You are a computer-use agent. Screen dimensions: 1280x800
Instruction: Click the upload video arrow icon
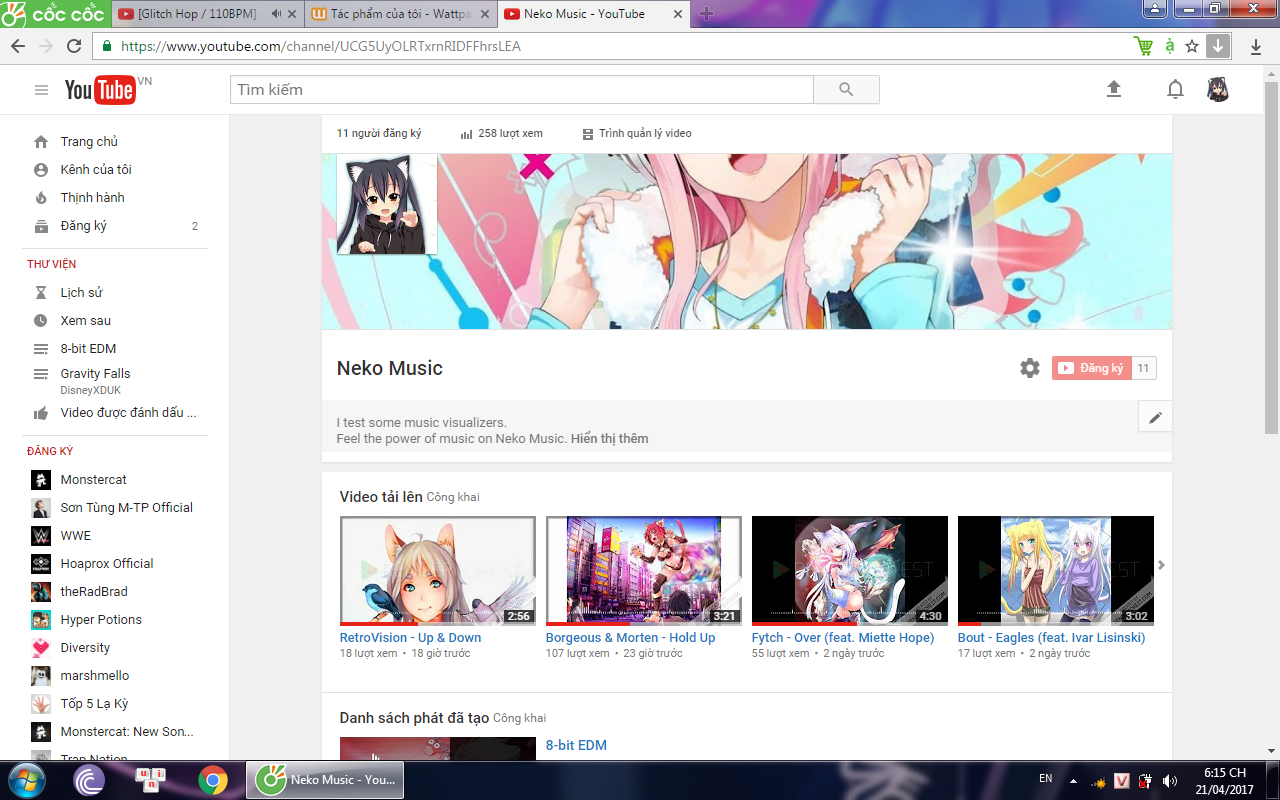(x=1114, y=89)
